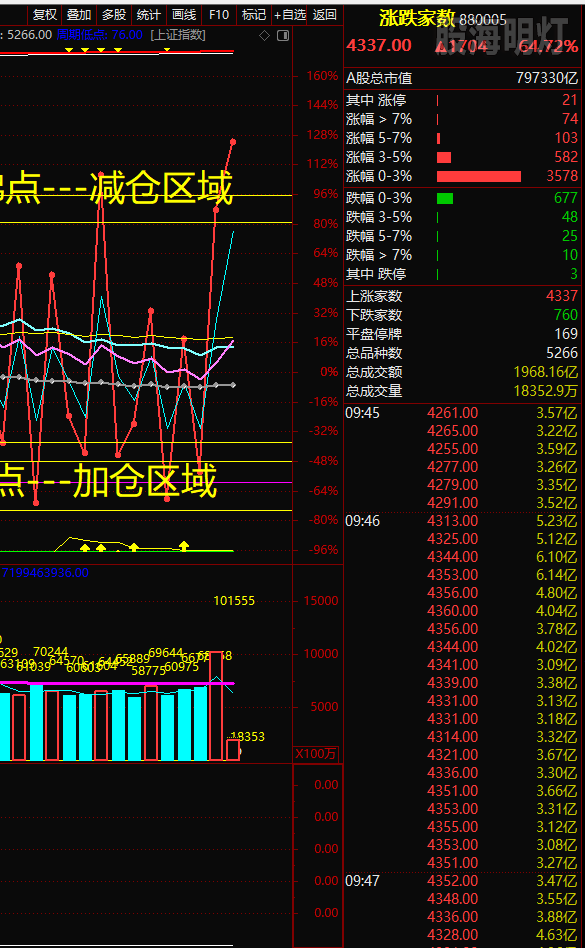This screenshot has height=948, width=585.
Task: Select the 下跌家数 value 760
Action: (566, 316)
